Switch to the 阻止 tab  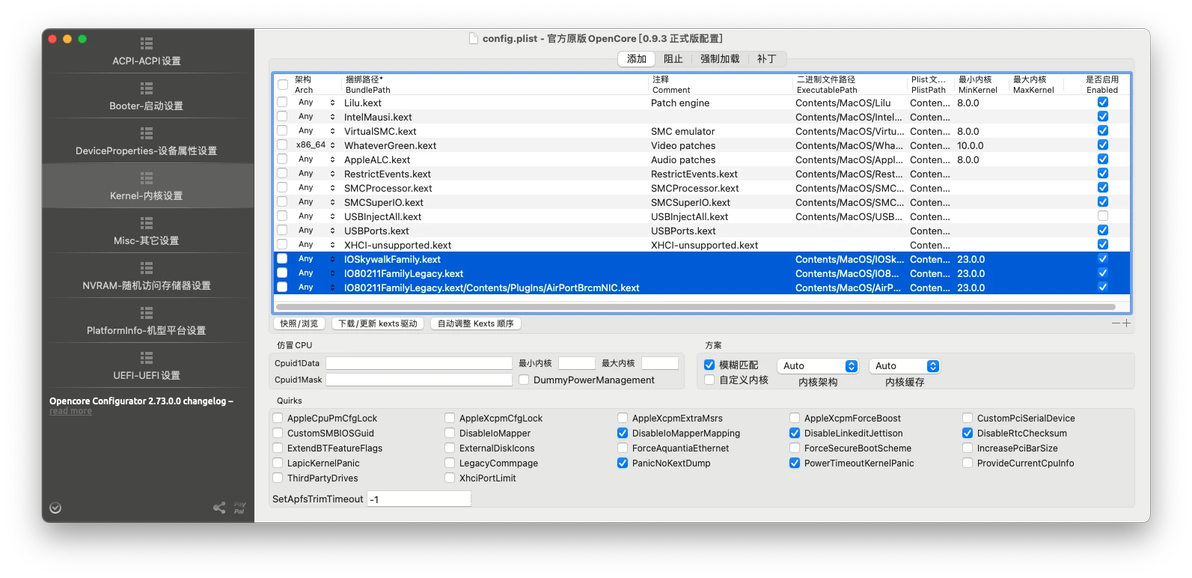pos(673,59)
